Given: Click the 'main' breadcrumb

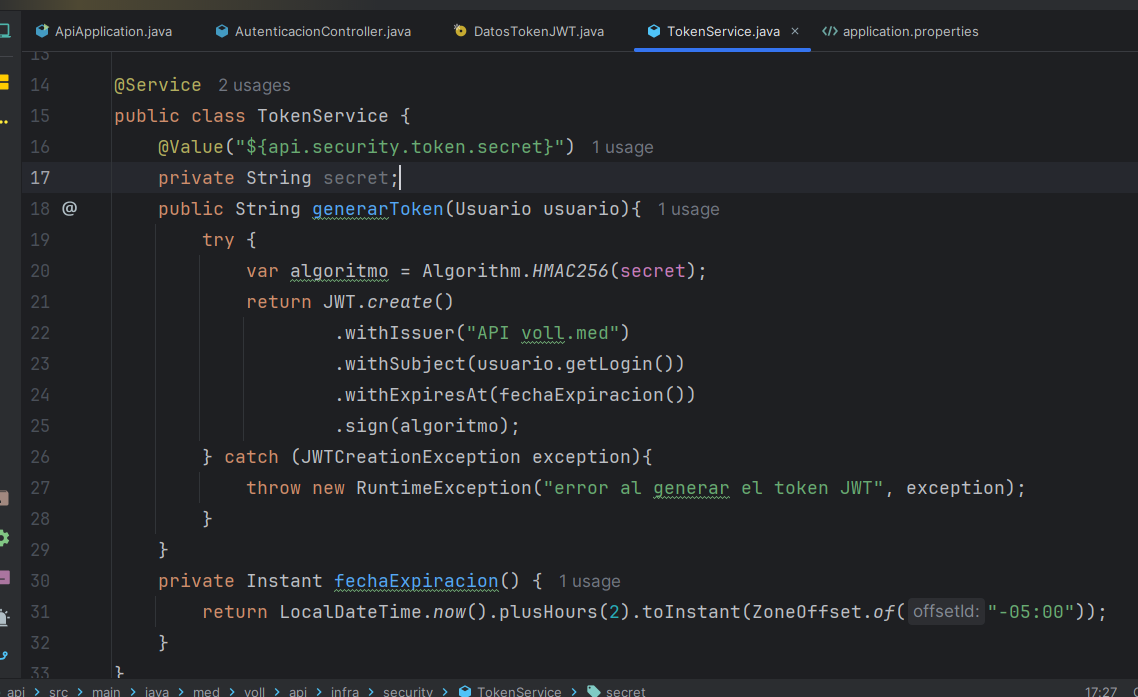Looking at the screenshot, I should pos(106,691).
